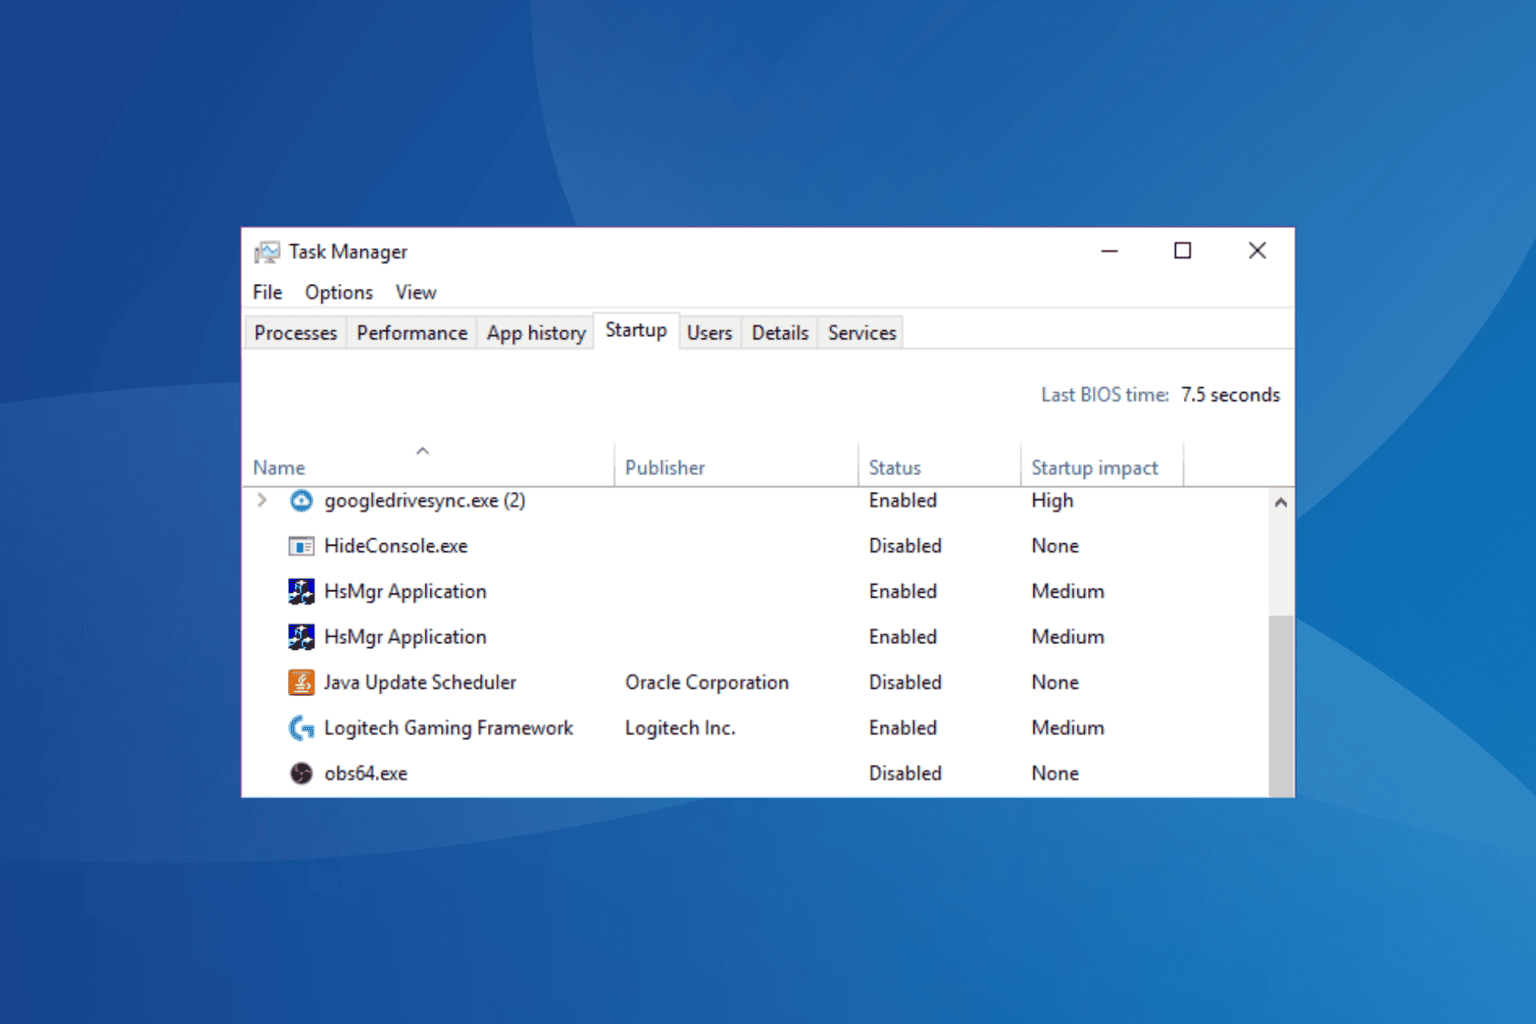The width and height of the screenshot is (1536, 1024).
Task: Sort by the Status column header
Action: (x=939, y=466)
